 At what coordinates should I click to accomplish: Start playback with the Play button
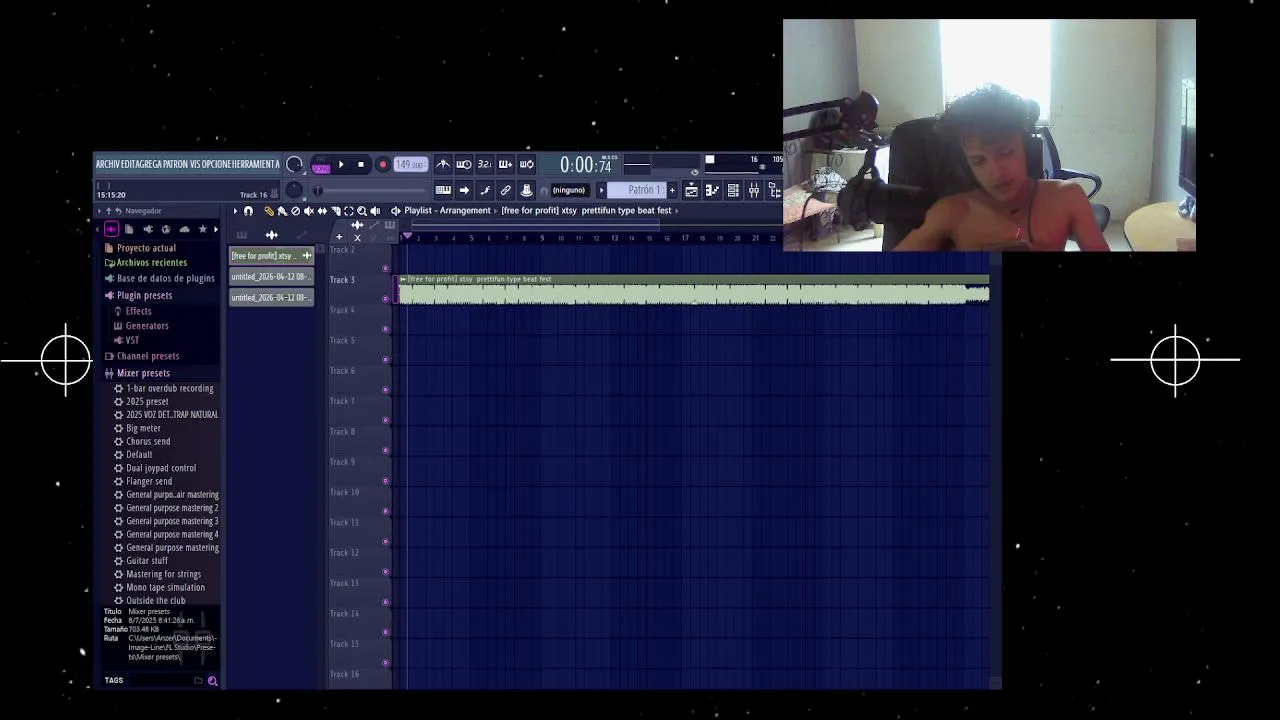(x=341, y=164)
